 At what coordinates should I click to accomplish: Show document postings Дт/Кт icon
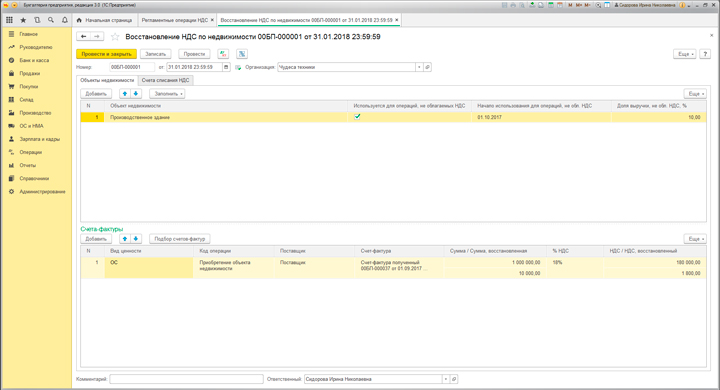tap(223, 54)
